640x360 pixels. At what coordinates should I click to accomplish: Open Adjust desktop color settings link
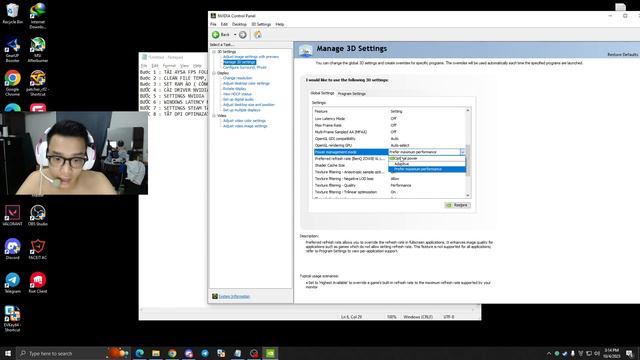(246, 83)
